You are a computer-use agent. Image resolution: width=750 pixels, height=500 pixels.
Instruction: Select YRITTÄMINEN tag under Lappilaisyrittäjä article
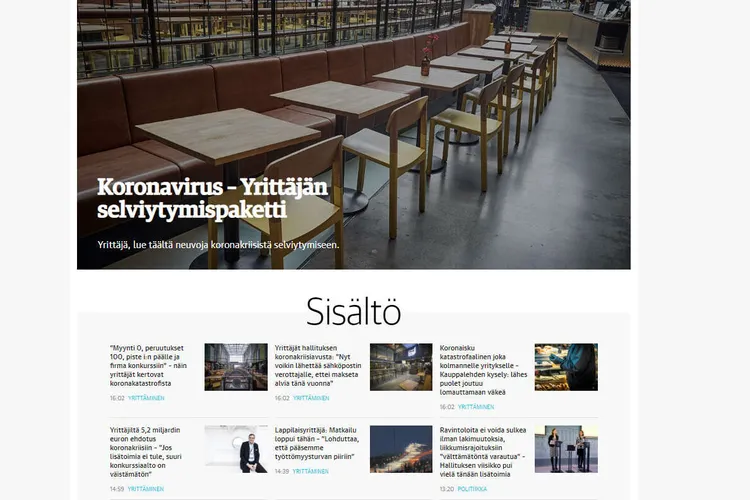click(310, 471)
